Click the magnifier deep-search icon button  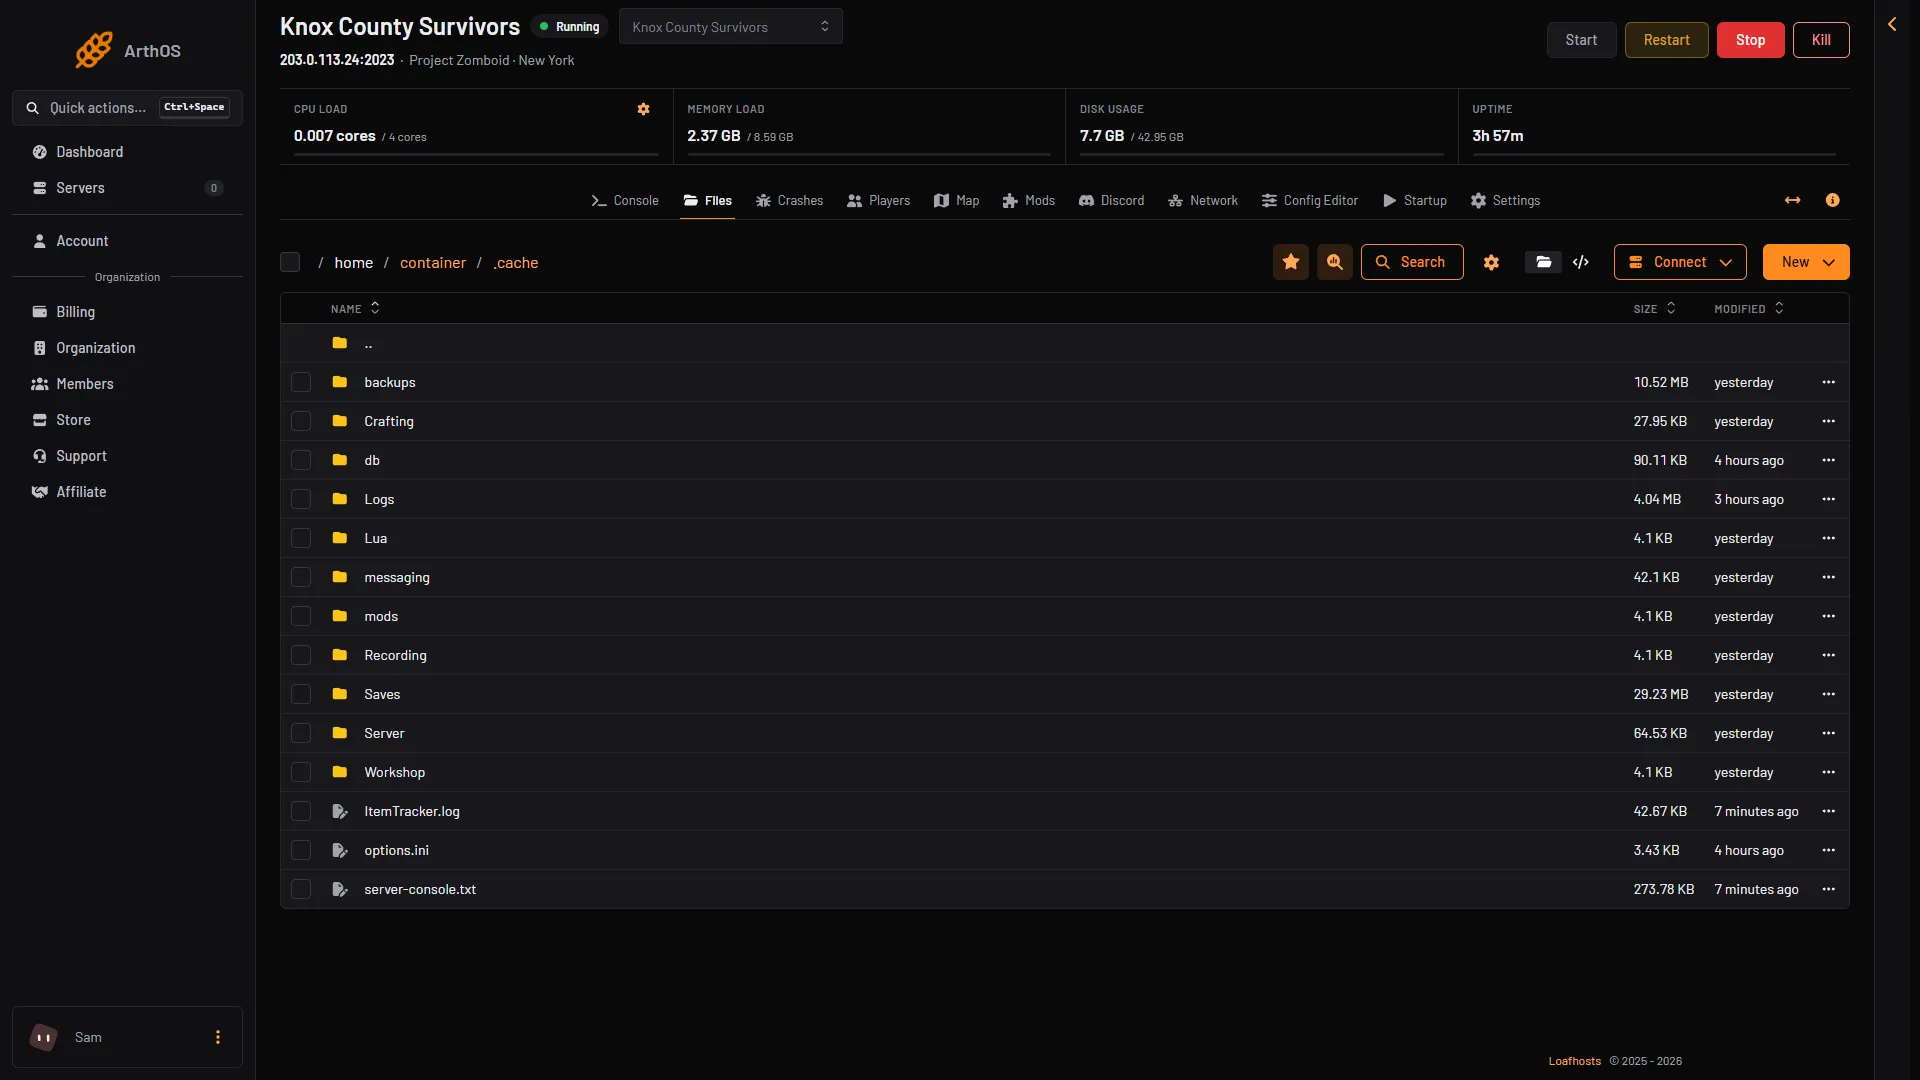tap(1335, 262)
